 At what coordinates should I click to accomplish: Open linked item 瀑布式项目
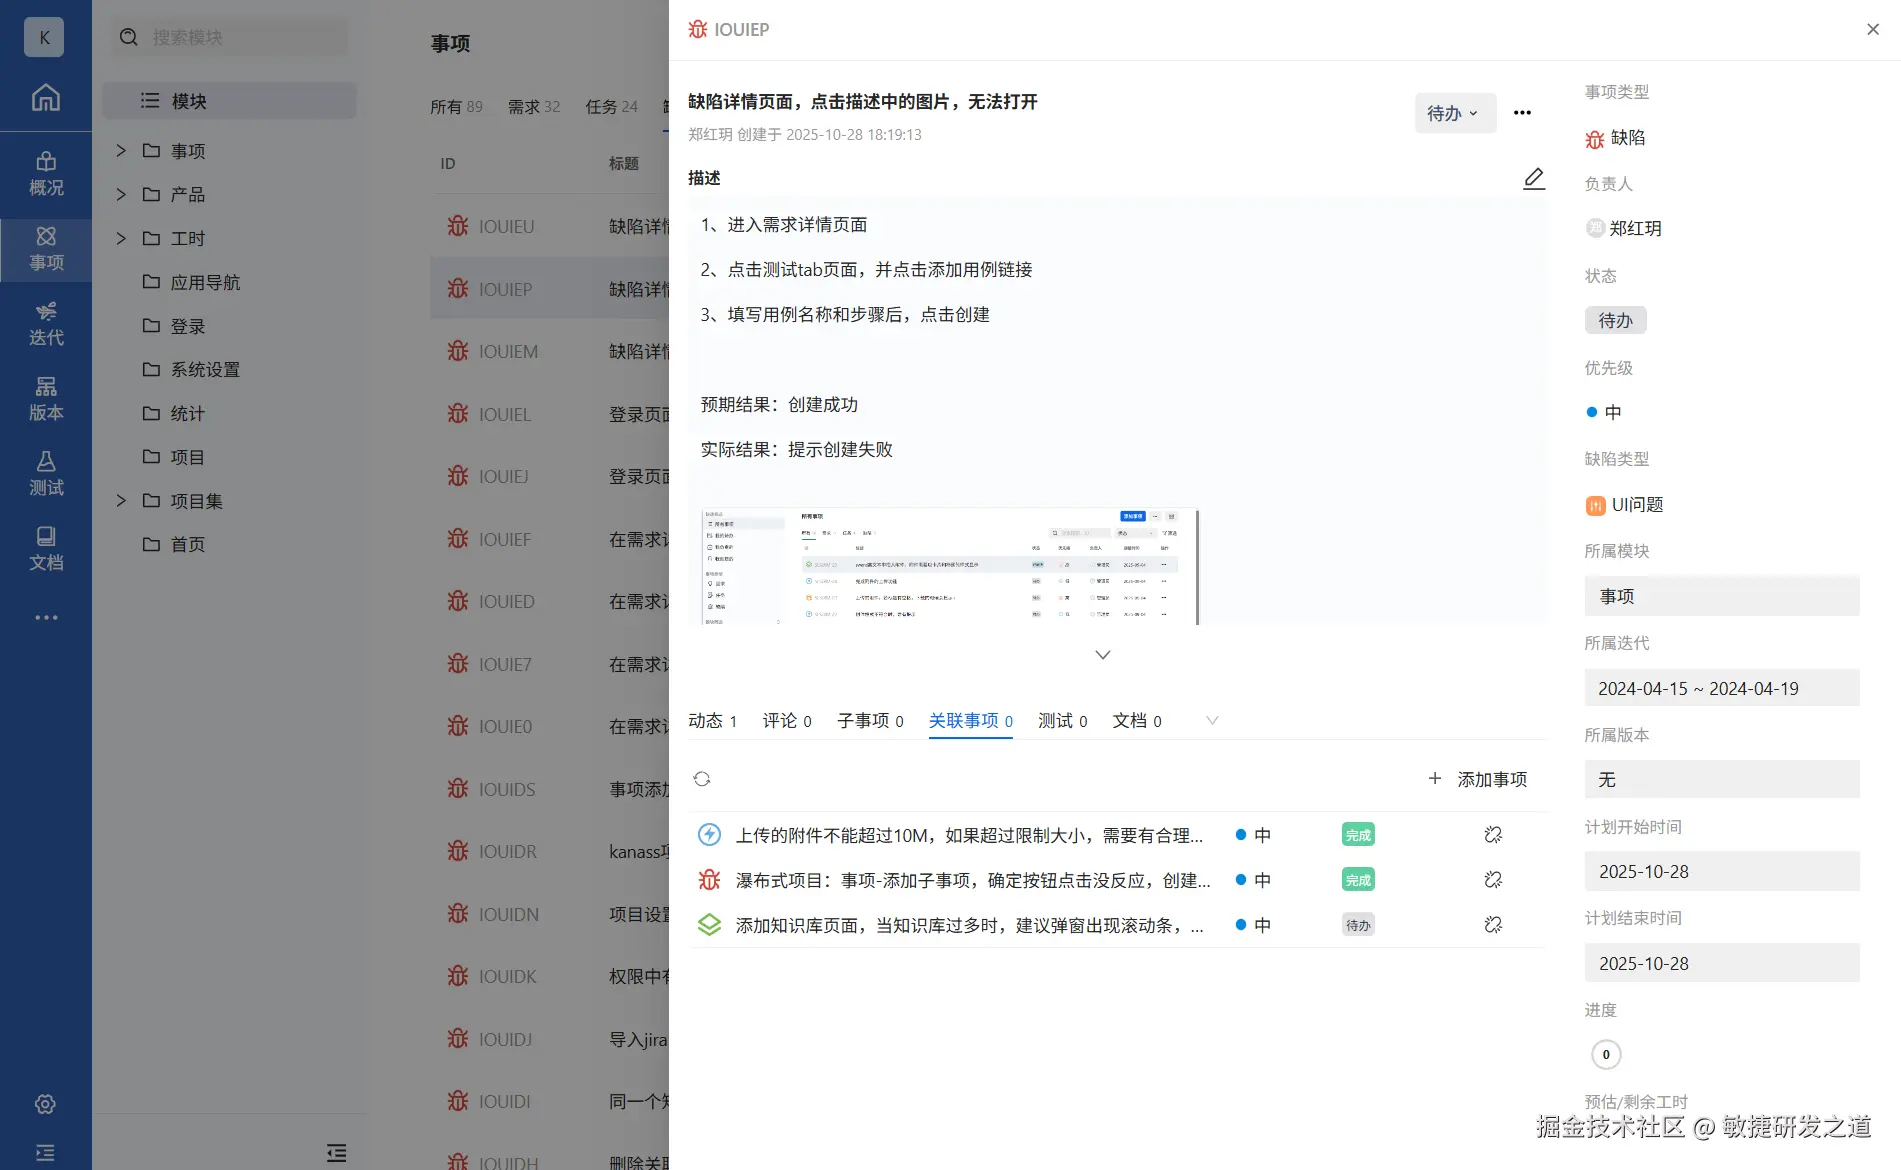pyautogui.click(x=973, y=880)
